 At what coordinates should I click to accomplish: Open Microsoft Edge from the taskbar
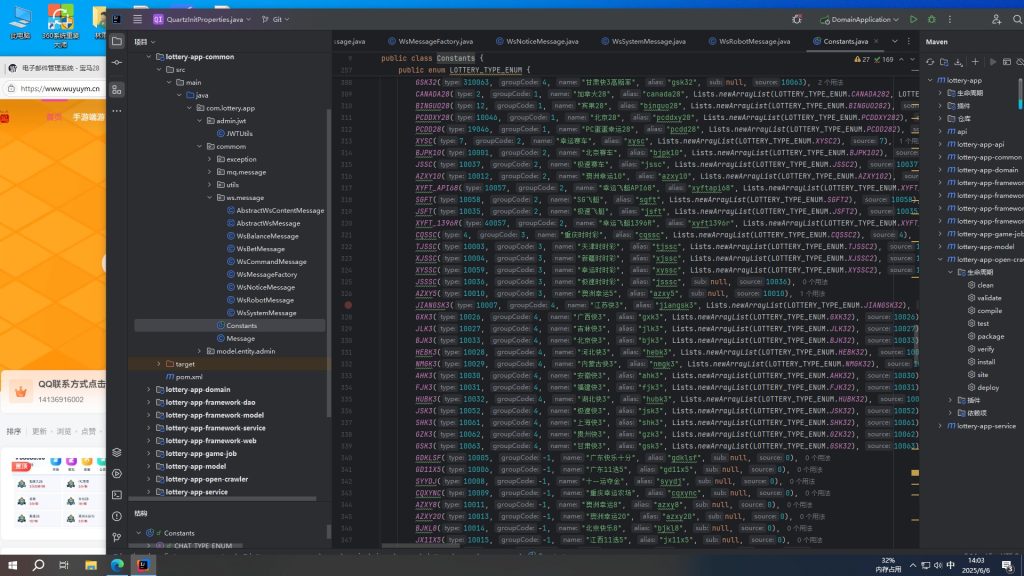115,565
